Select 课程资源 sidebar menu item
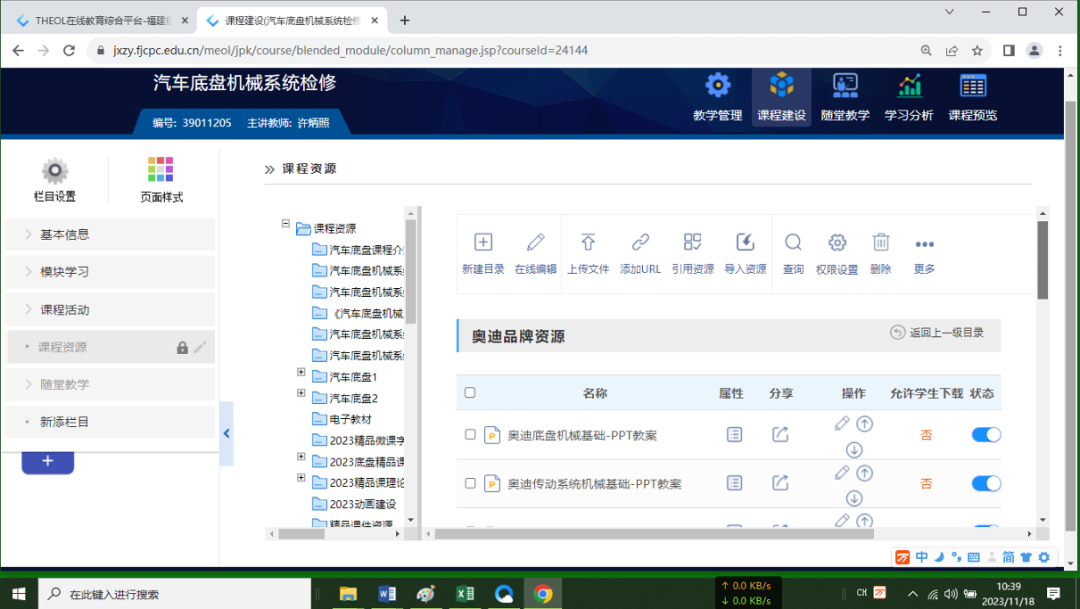The width and height of the screenshot is (1080, 609). [x=110, y=347]
